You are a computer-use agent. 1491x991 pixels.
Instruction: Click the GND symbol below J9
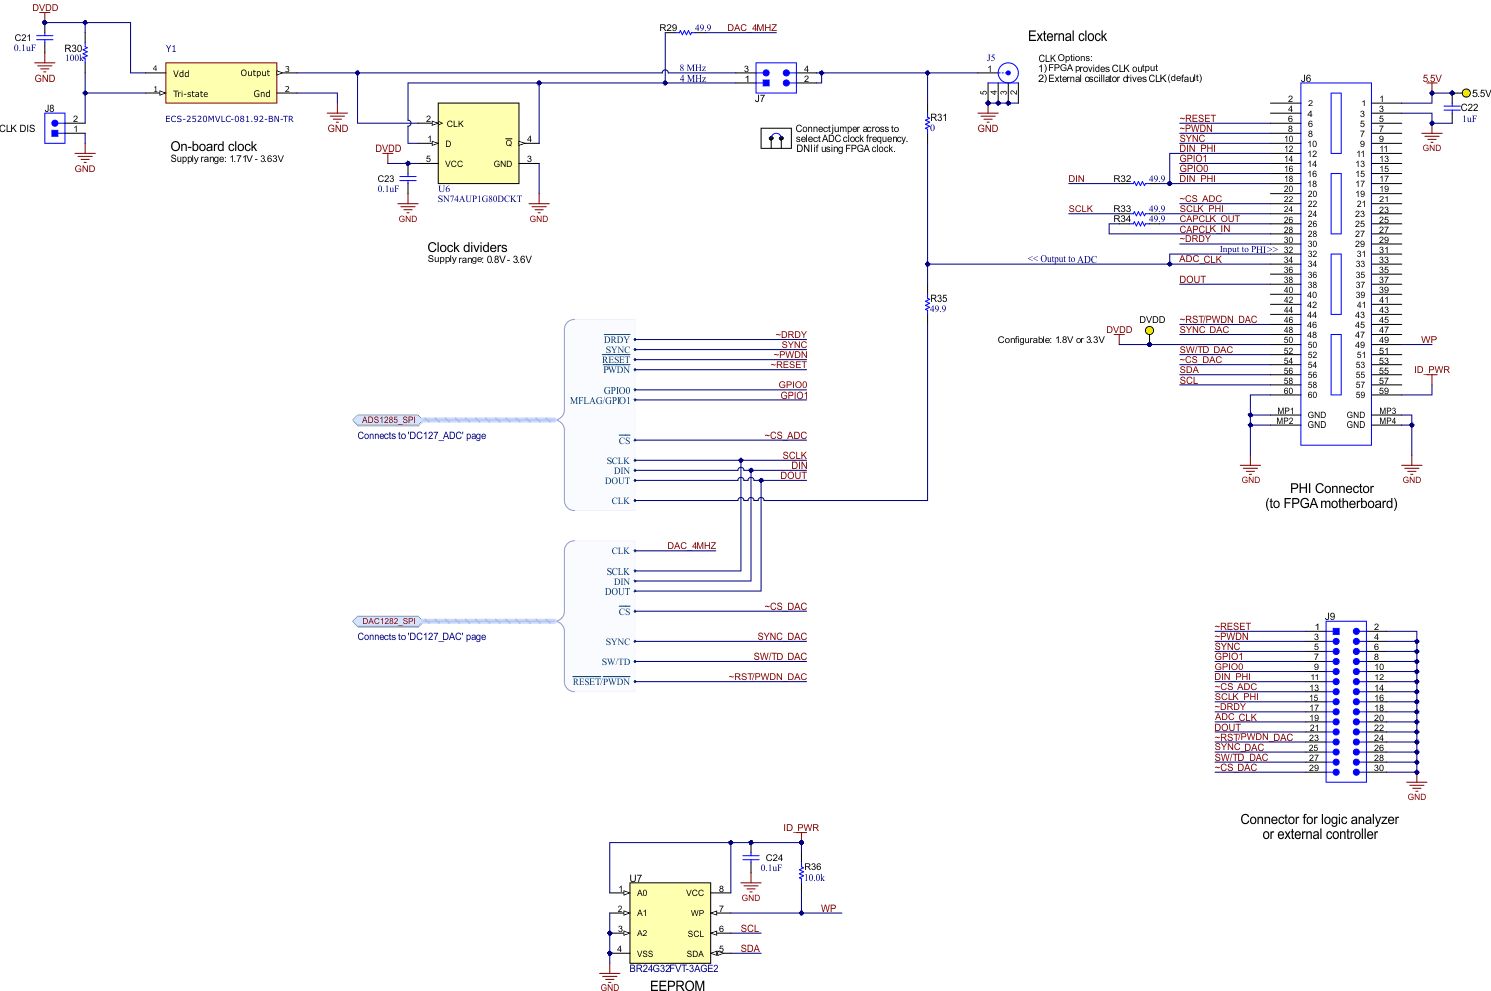[1417, 790]
